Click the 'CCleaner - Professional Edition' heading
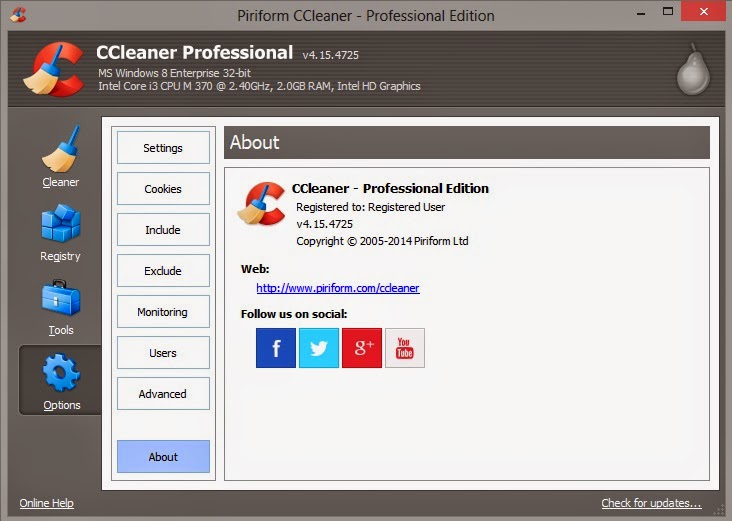This screenshot has width=732, height=521. (x=390, y=188)
